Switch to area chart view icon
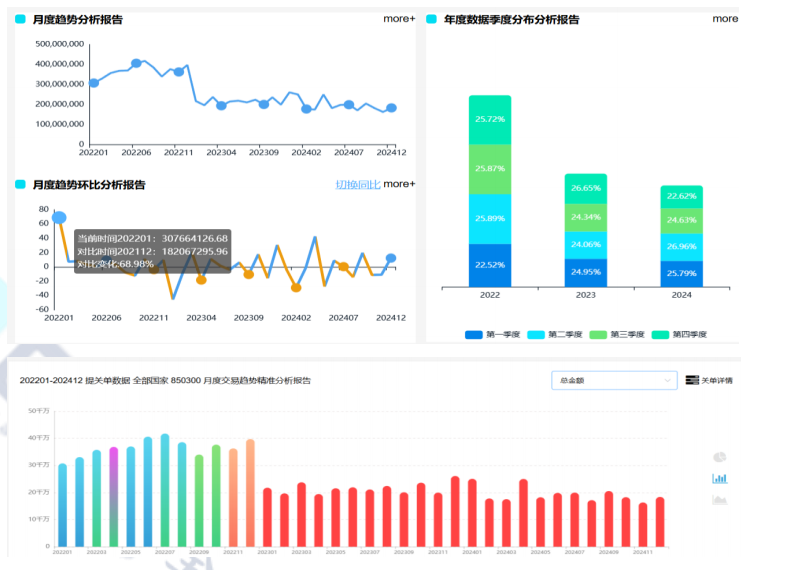The image size is (786, 570). 719,499
